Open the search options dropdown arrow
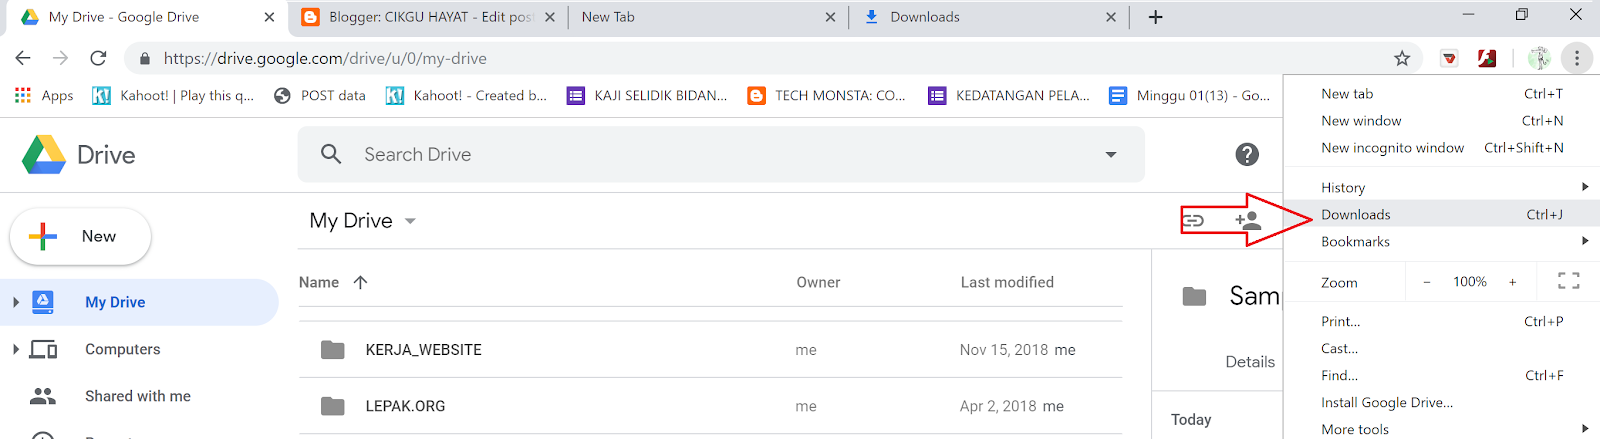 coord(1111,155)
